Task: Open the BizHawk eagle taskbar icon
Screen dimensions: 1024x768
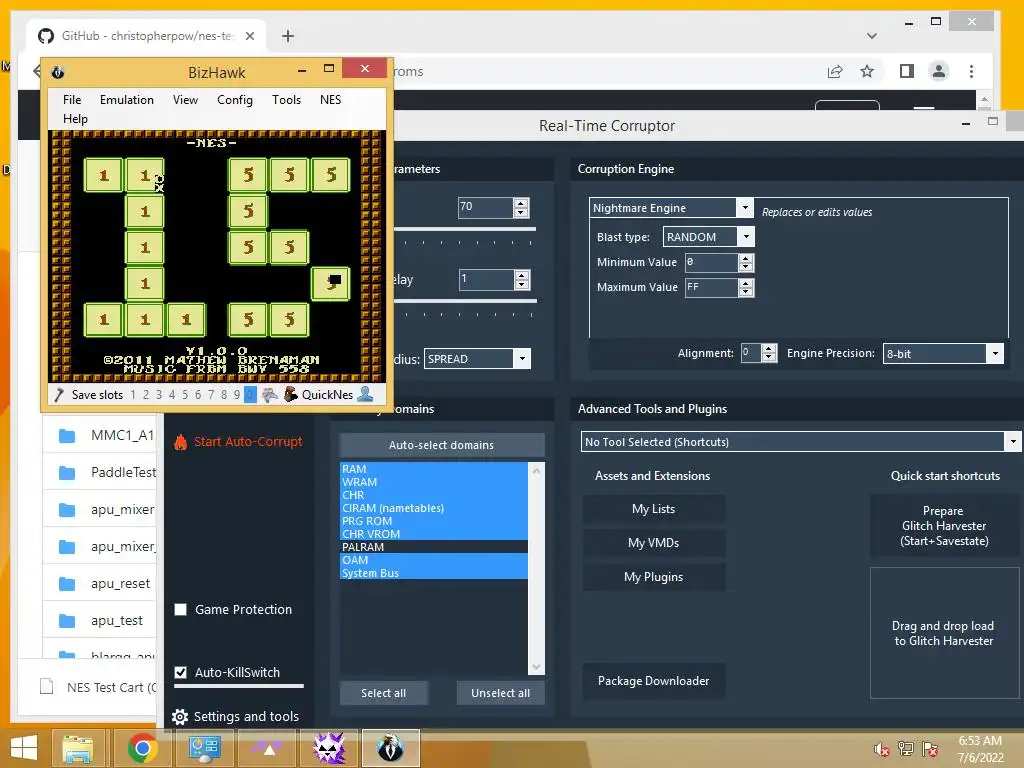Action: pyautogui.click(x=391, y=748)
